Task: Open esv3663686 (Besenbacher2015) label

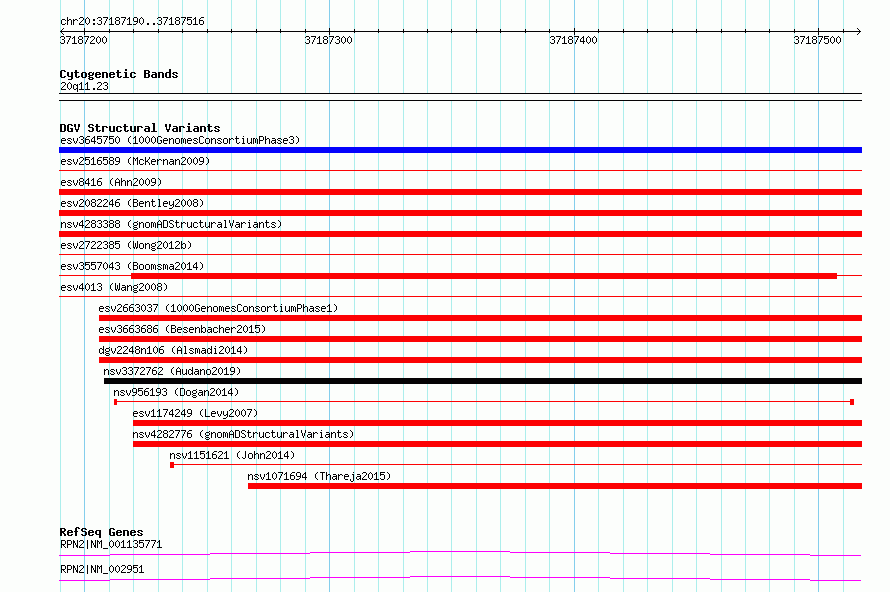Action: [x=182, y=329]
